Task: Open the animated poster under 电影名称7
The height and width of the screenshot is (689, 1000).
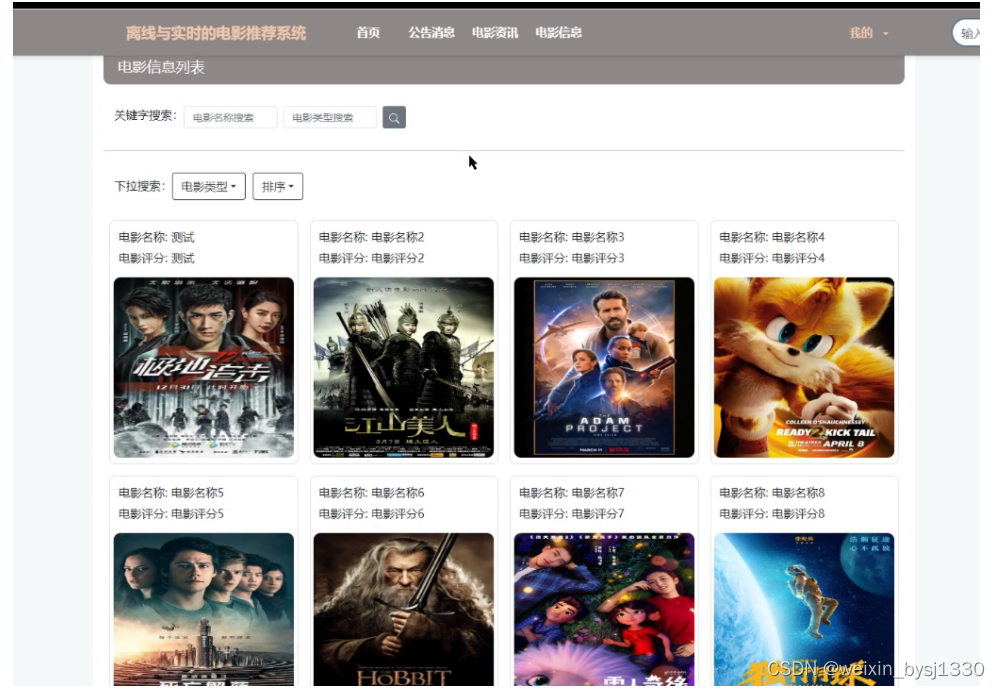Action: 604,609
